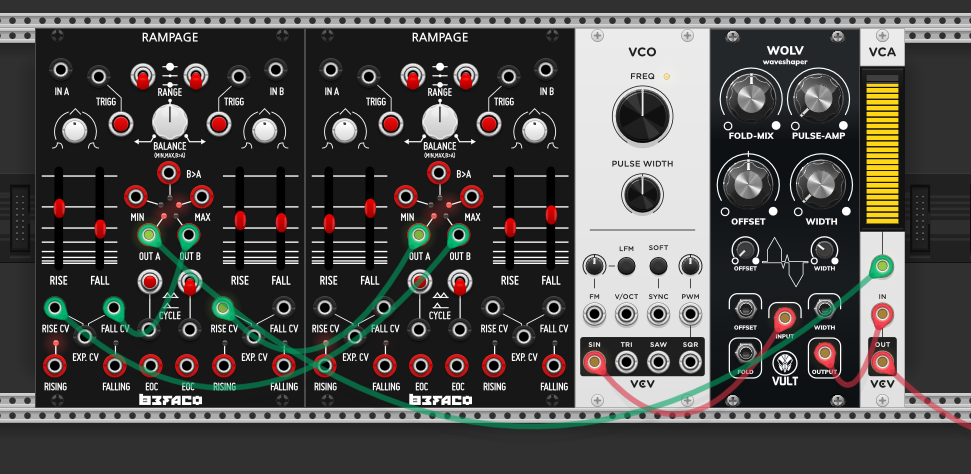Click the VCO PWM input jack

(x=690, y=315)
